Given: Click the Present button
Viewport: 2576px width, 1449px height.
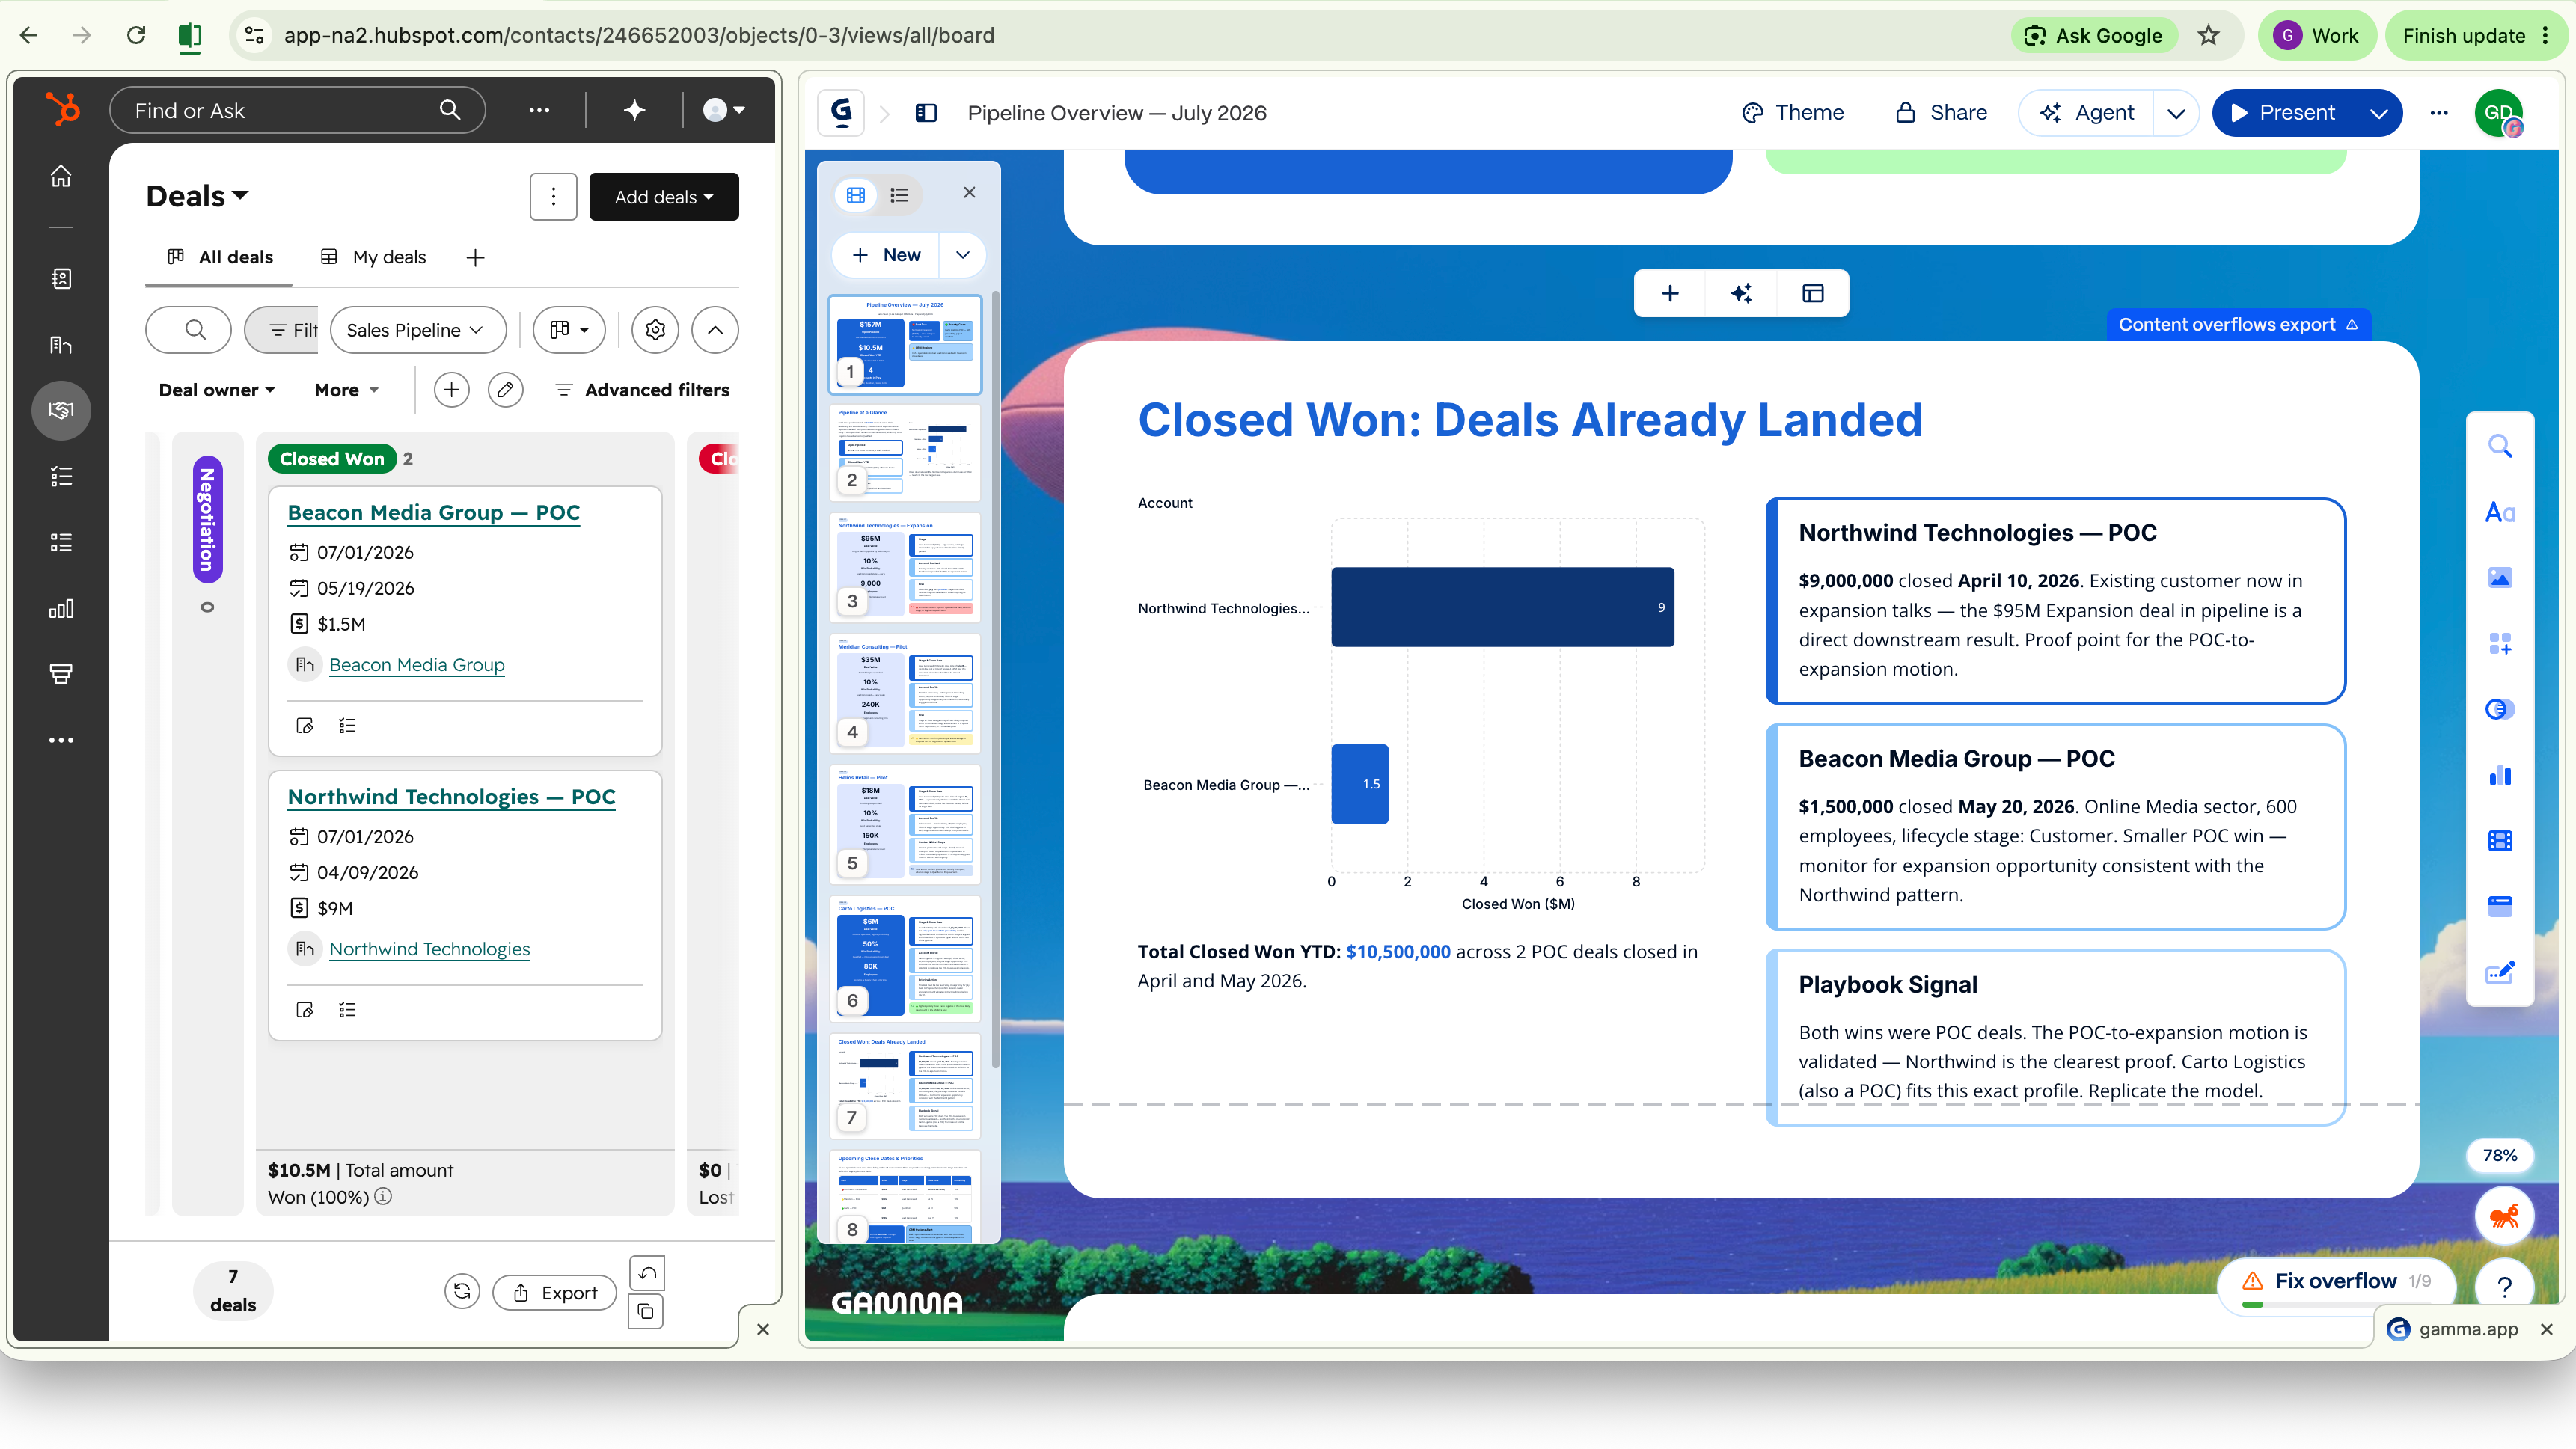Looking at the screenshot, I should tap(2284, 113).
